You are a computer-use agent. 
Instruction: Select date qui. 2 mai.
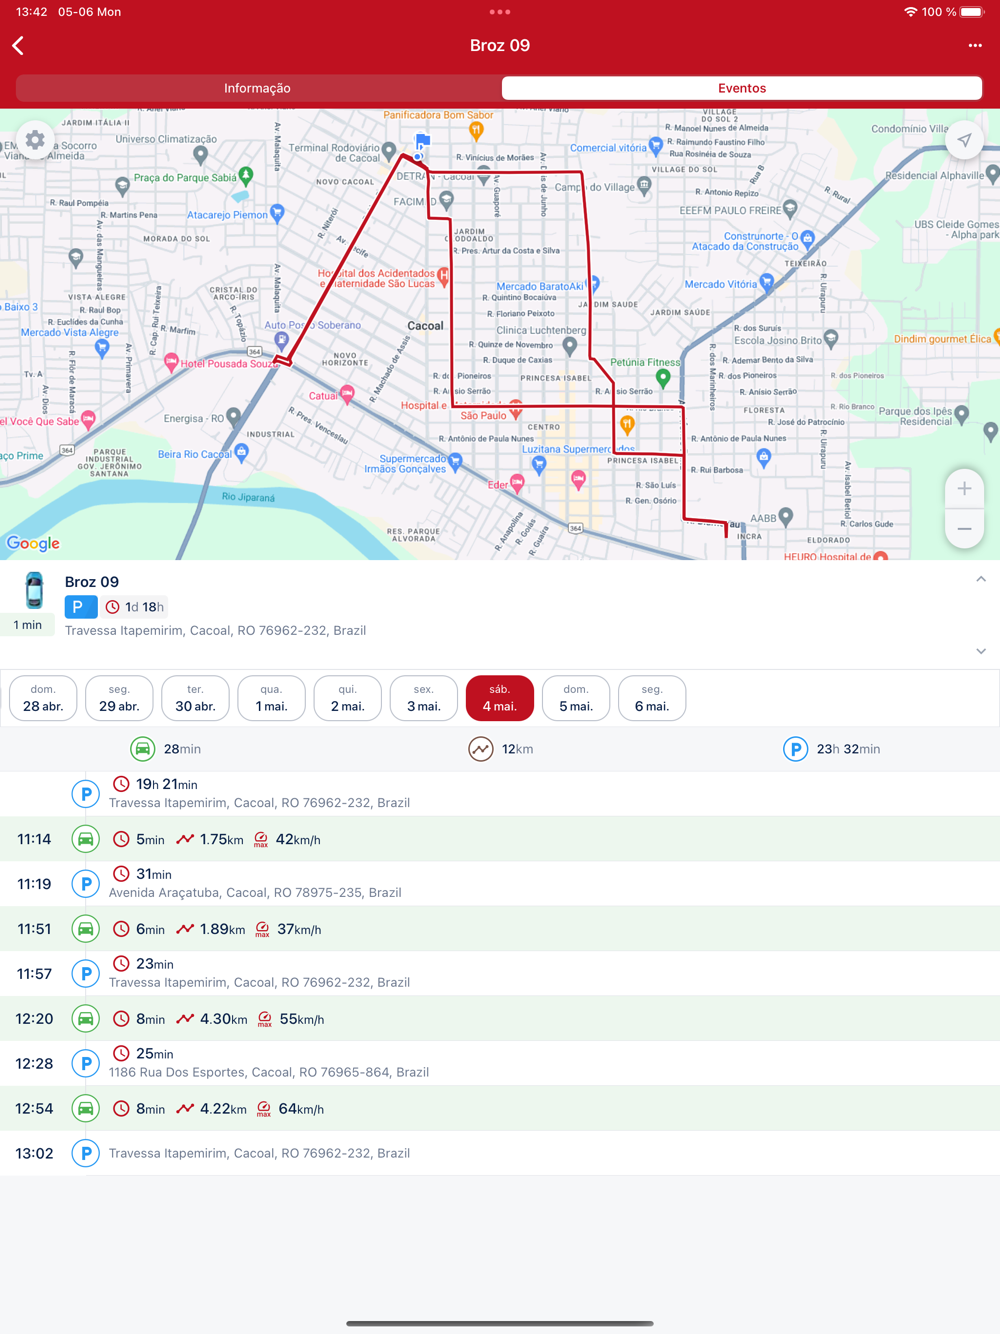point(347,698)
